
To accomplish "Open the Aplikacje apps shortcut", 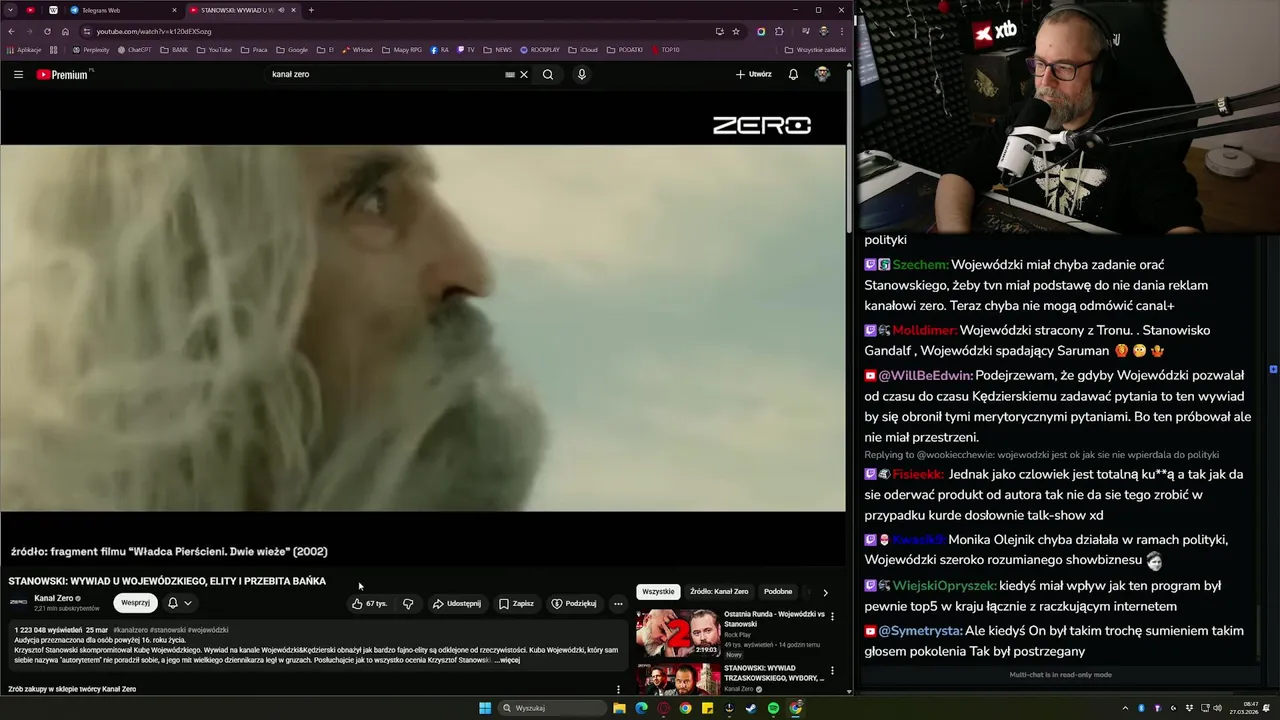I will (24, 49).
